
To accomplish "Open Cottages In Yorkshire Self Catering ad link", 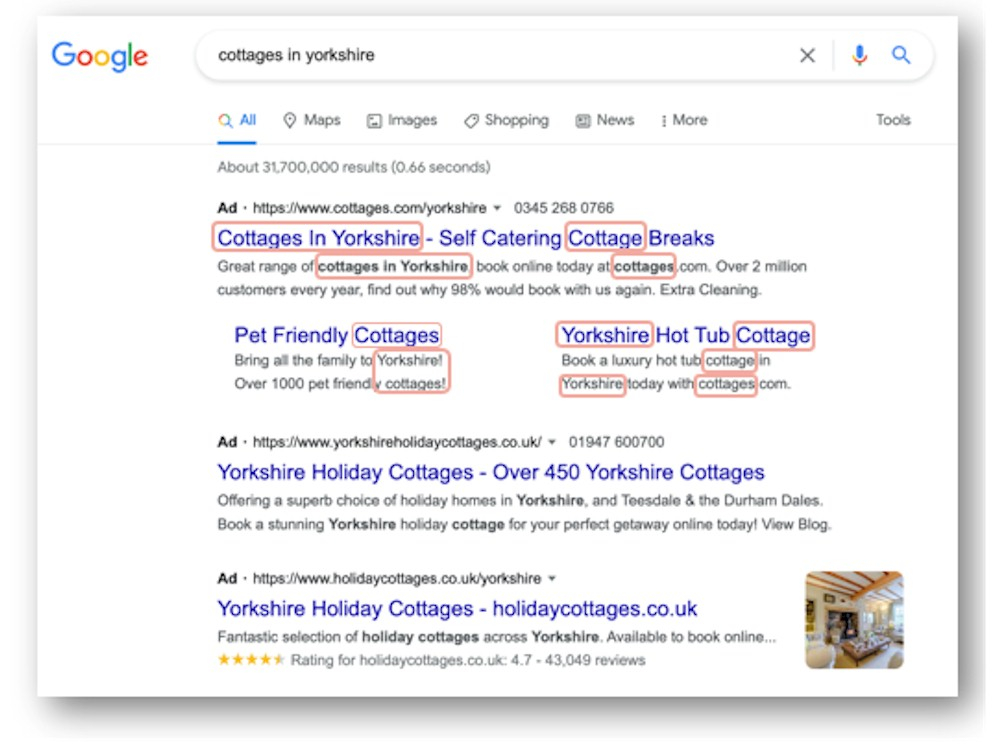I will pyautogui.click(x=466, y=238).
